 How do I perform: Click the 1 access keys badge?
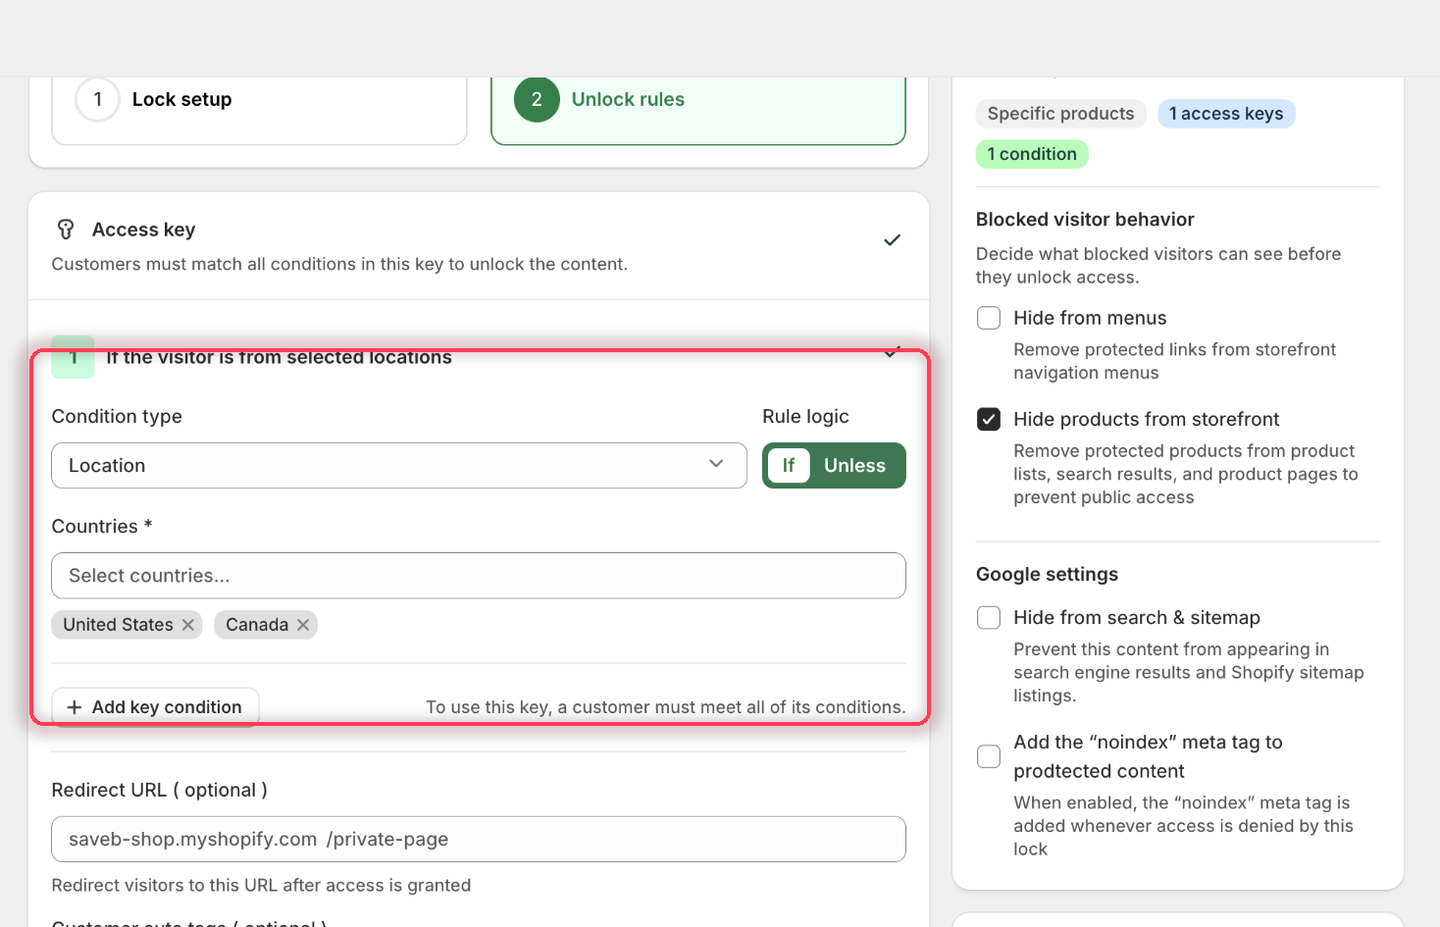(1226, 114)
